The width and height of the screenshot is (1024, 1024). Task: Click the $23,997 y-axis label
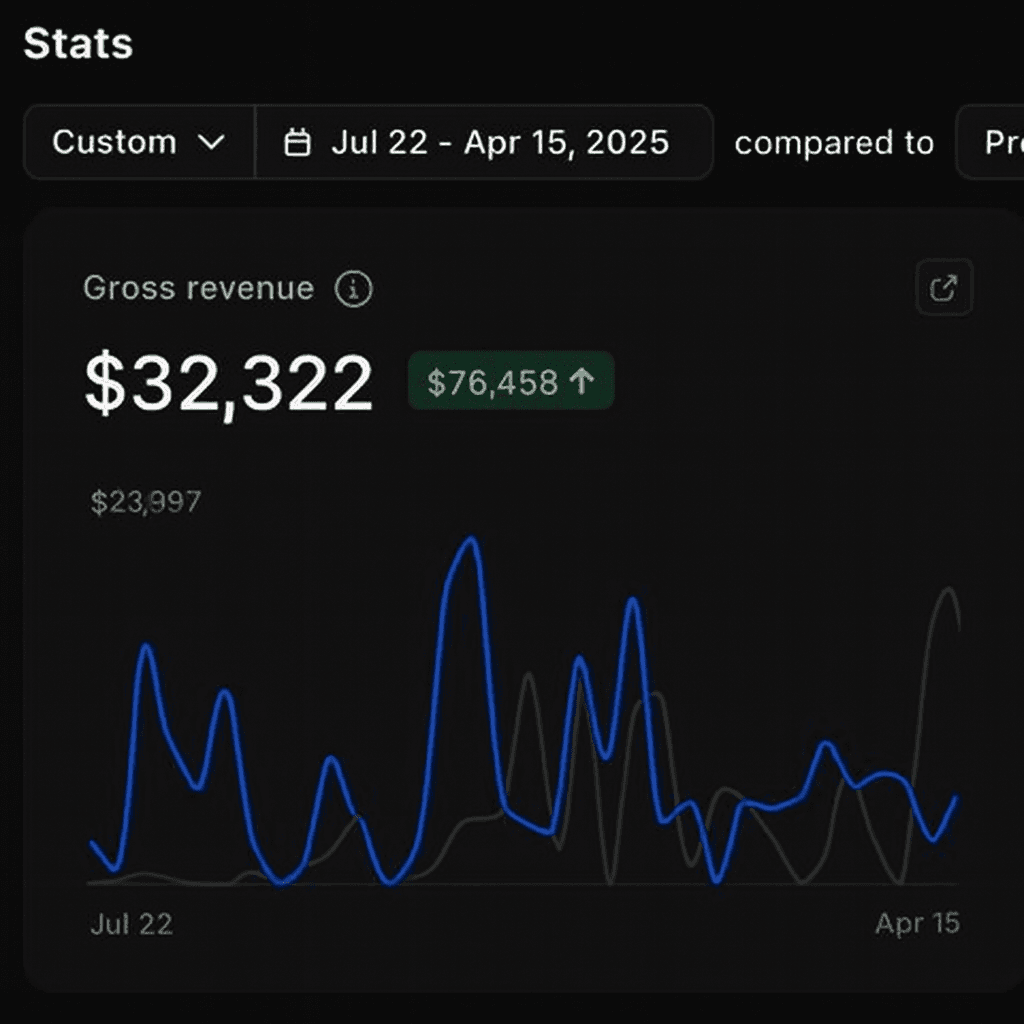(146, 502)
